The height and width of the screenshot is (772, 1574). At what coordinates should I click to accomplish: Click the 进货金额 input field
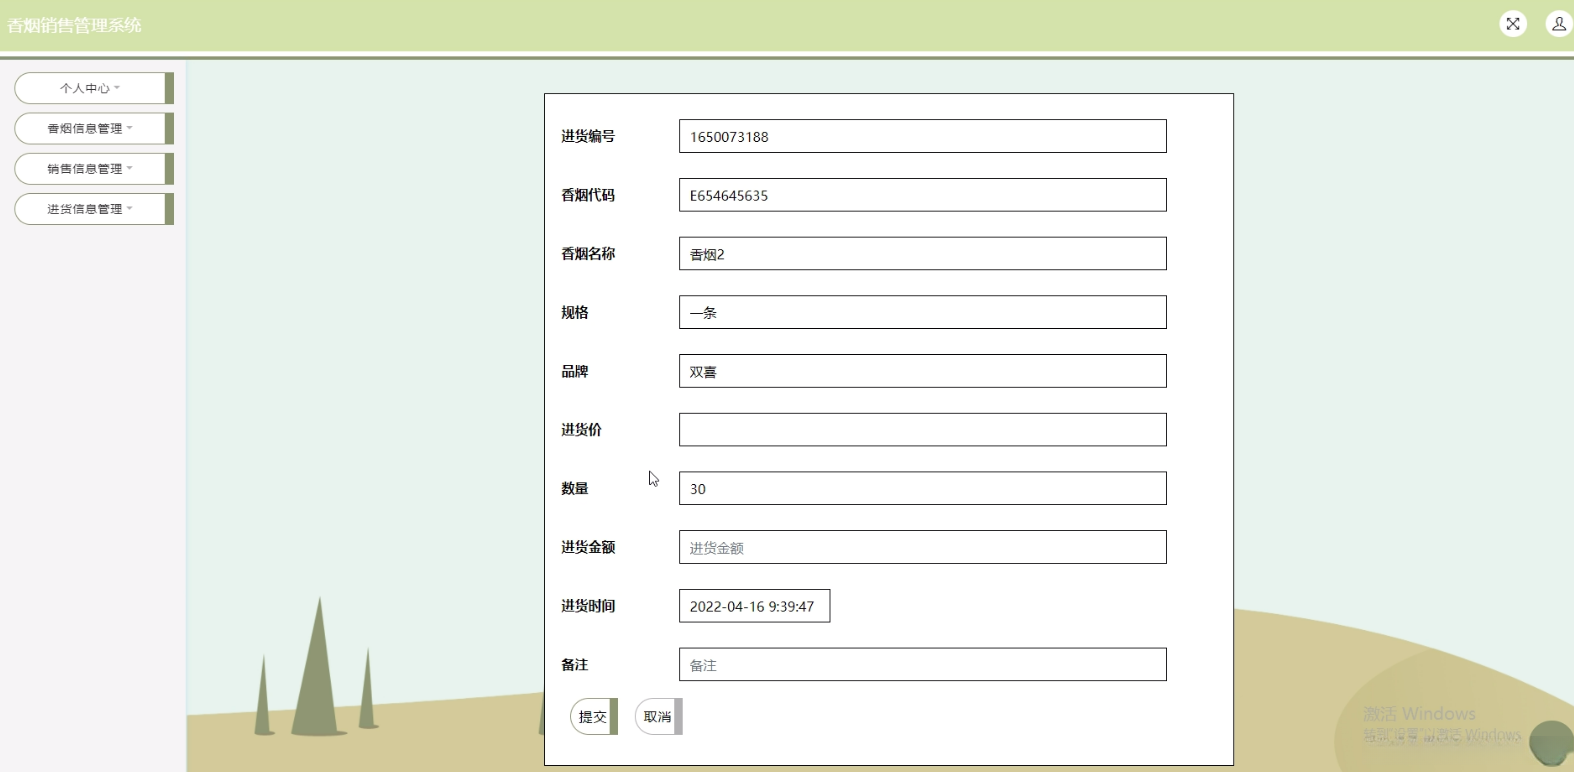tap(922, 547)
